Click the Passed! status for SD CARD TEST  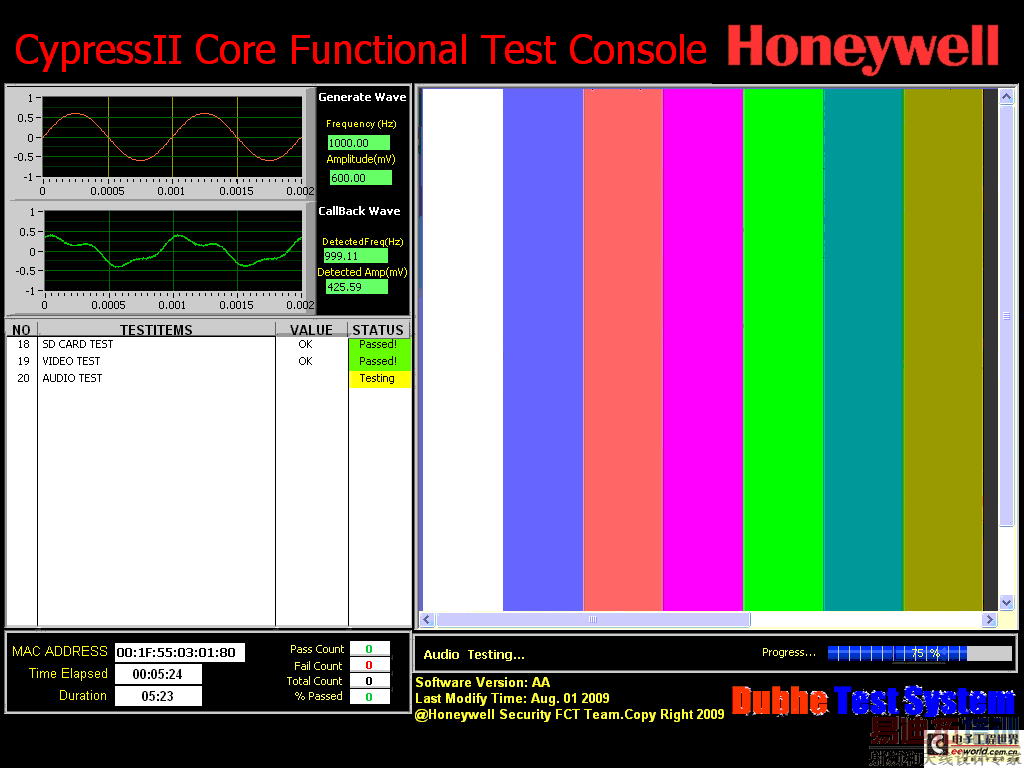click(379, 345)
